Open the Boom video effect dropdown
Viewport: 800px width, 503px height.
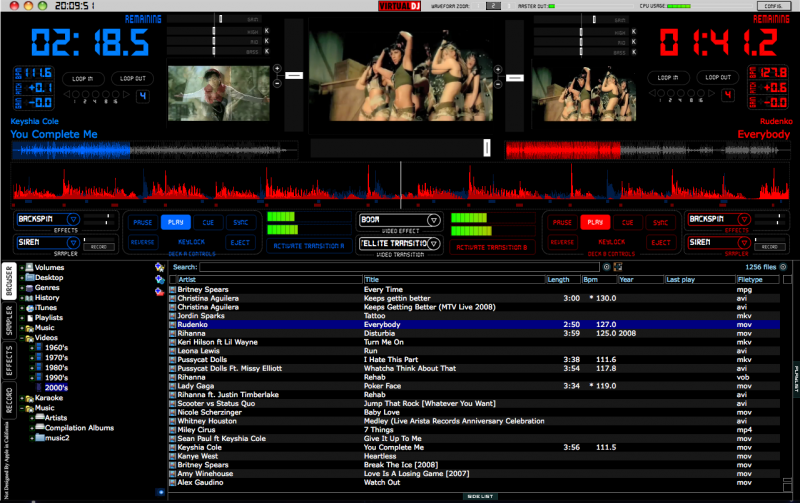(x=434, y=220)
